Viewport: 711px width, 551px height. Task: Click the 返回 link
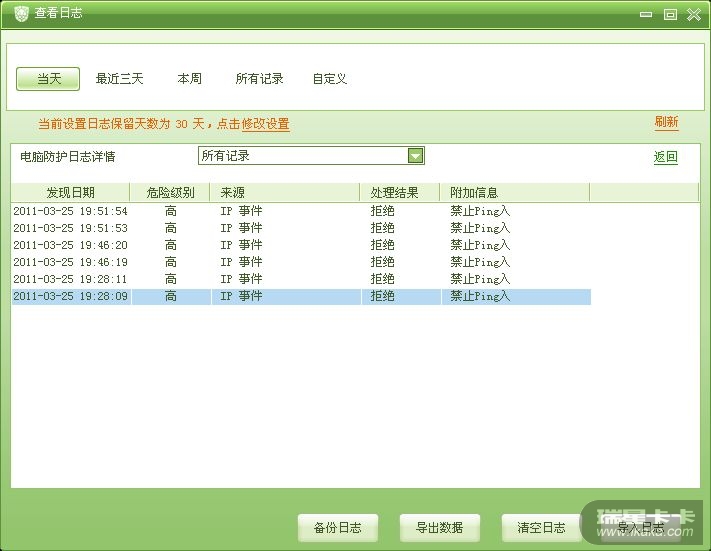pos(665,157)
